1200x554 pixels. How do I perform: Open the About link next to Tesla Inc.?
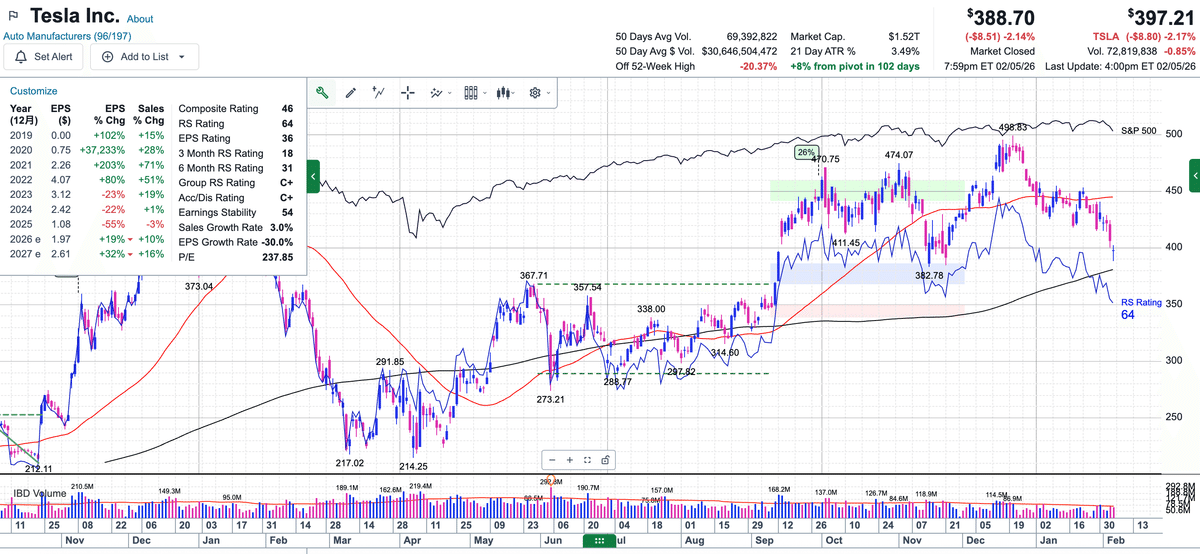tap(140, 19)
